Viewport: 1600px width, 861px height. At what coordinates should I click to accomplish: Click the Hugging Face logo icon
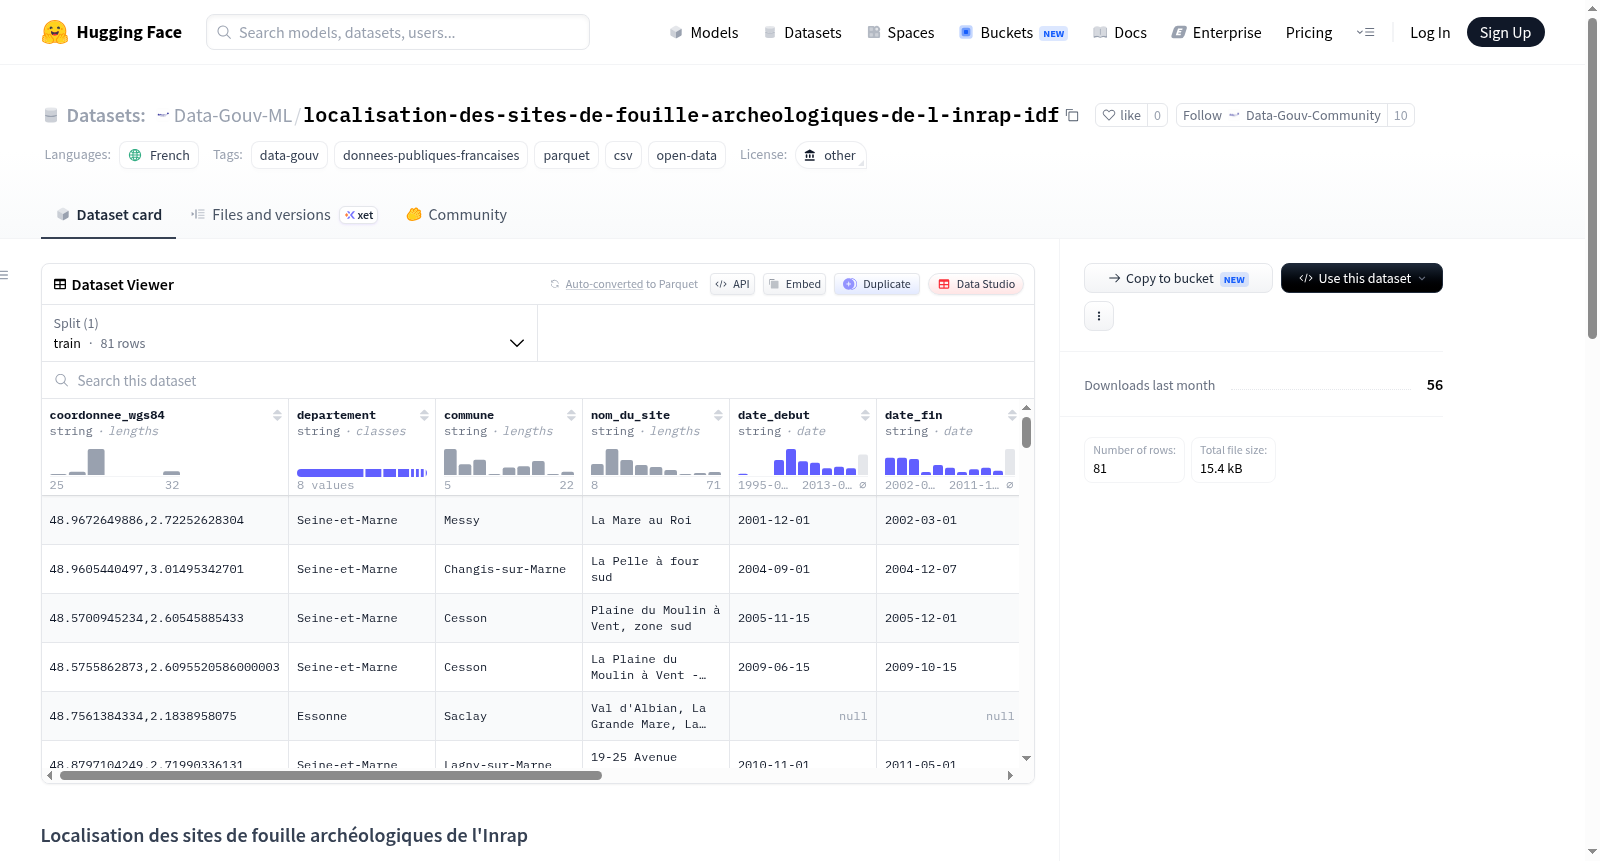55,32
